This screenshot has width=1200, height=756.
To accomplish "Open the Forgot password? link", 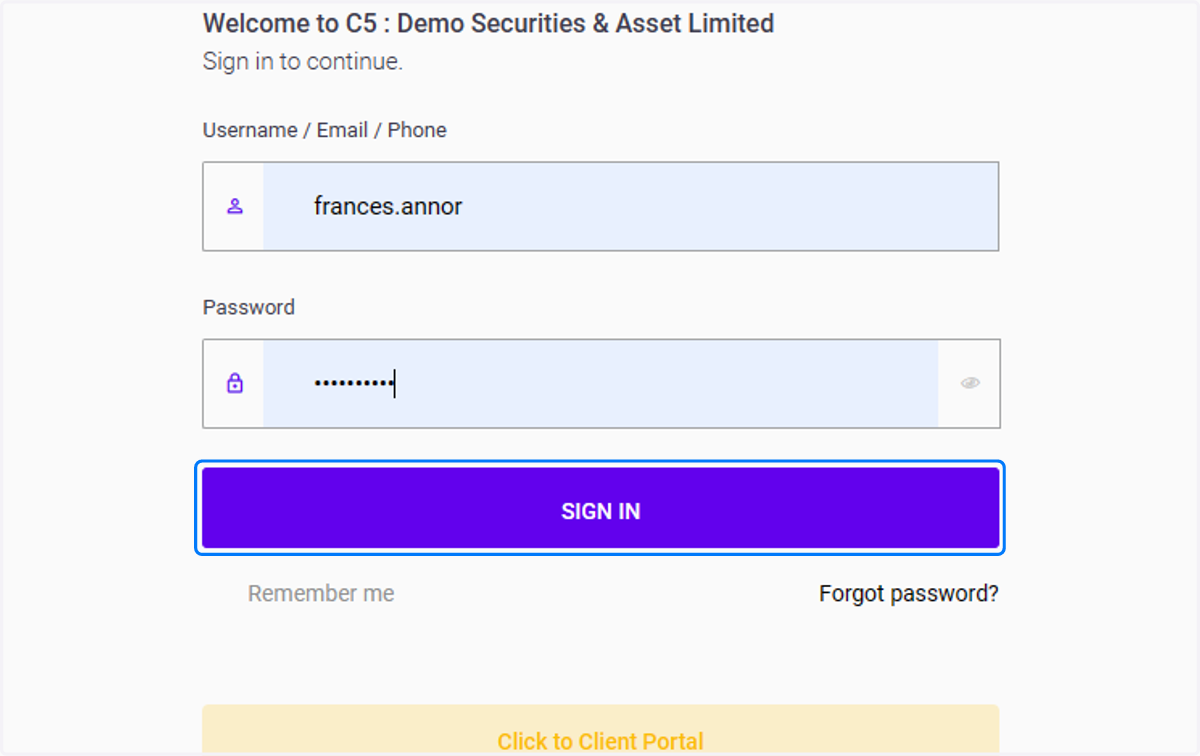I will coord(908,593).
